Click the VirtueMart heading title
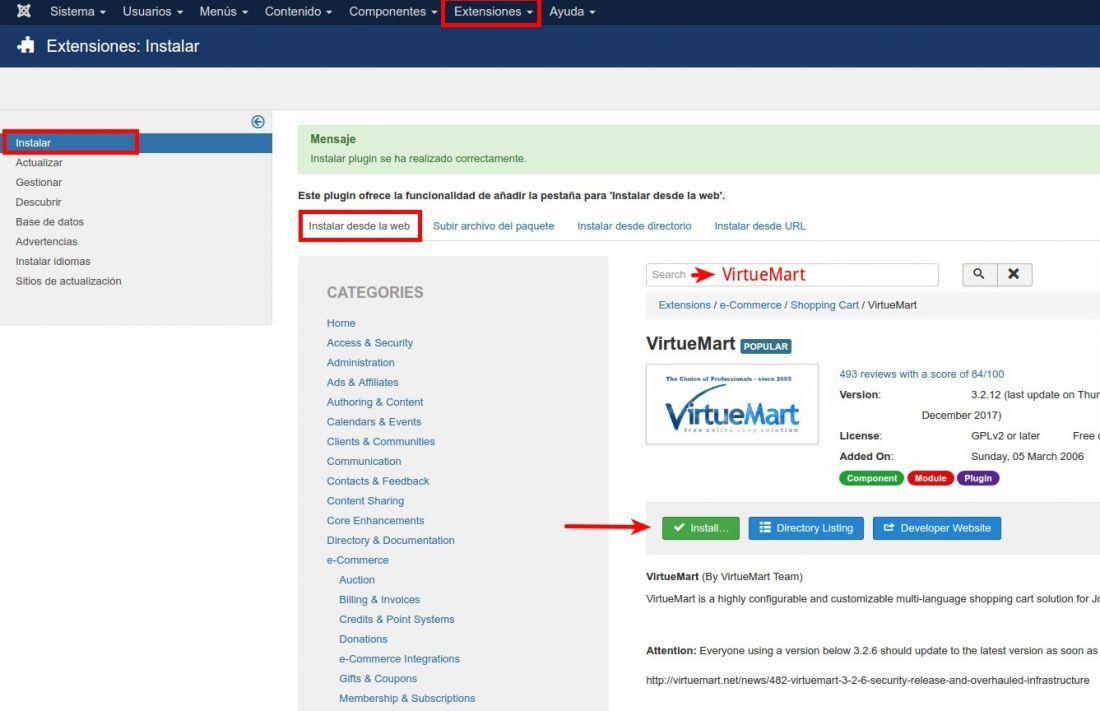 (690, 344)
